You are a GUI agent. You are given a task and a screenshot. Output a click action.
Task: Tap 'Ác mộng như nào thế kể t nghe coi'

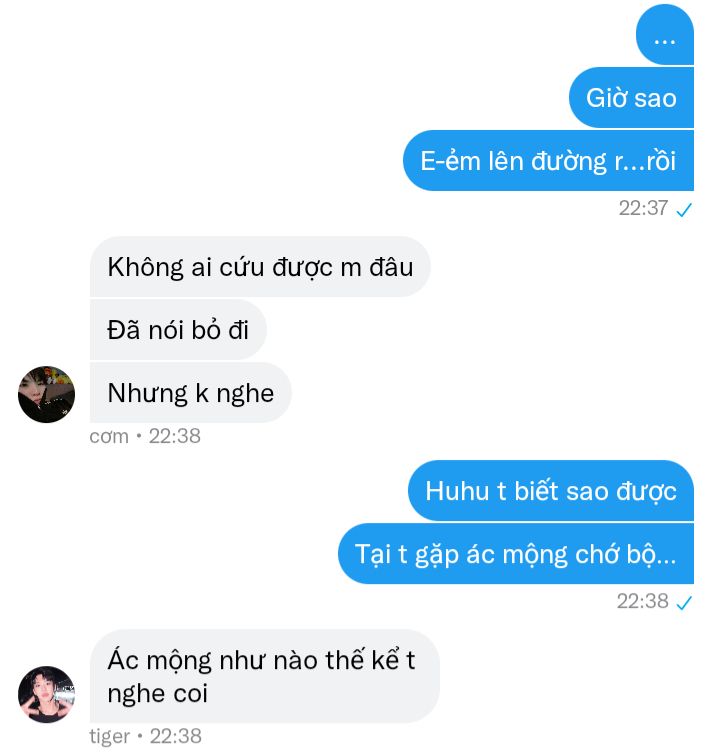point(265,677)
